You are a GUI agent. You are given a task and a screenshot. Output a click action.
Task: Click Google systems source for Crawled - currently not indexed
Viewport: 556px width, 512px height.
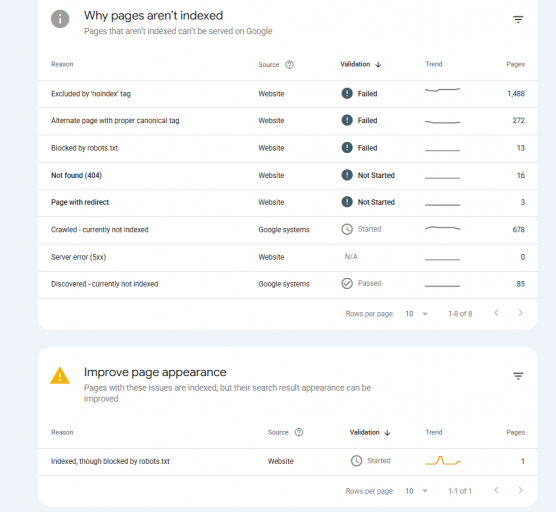coord(284,230)
